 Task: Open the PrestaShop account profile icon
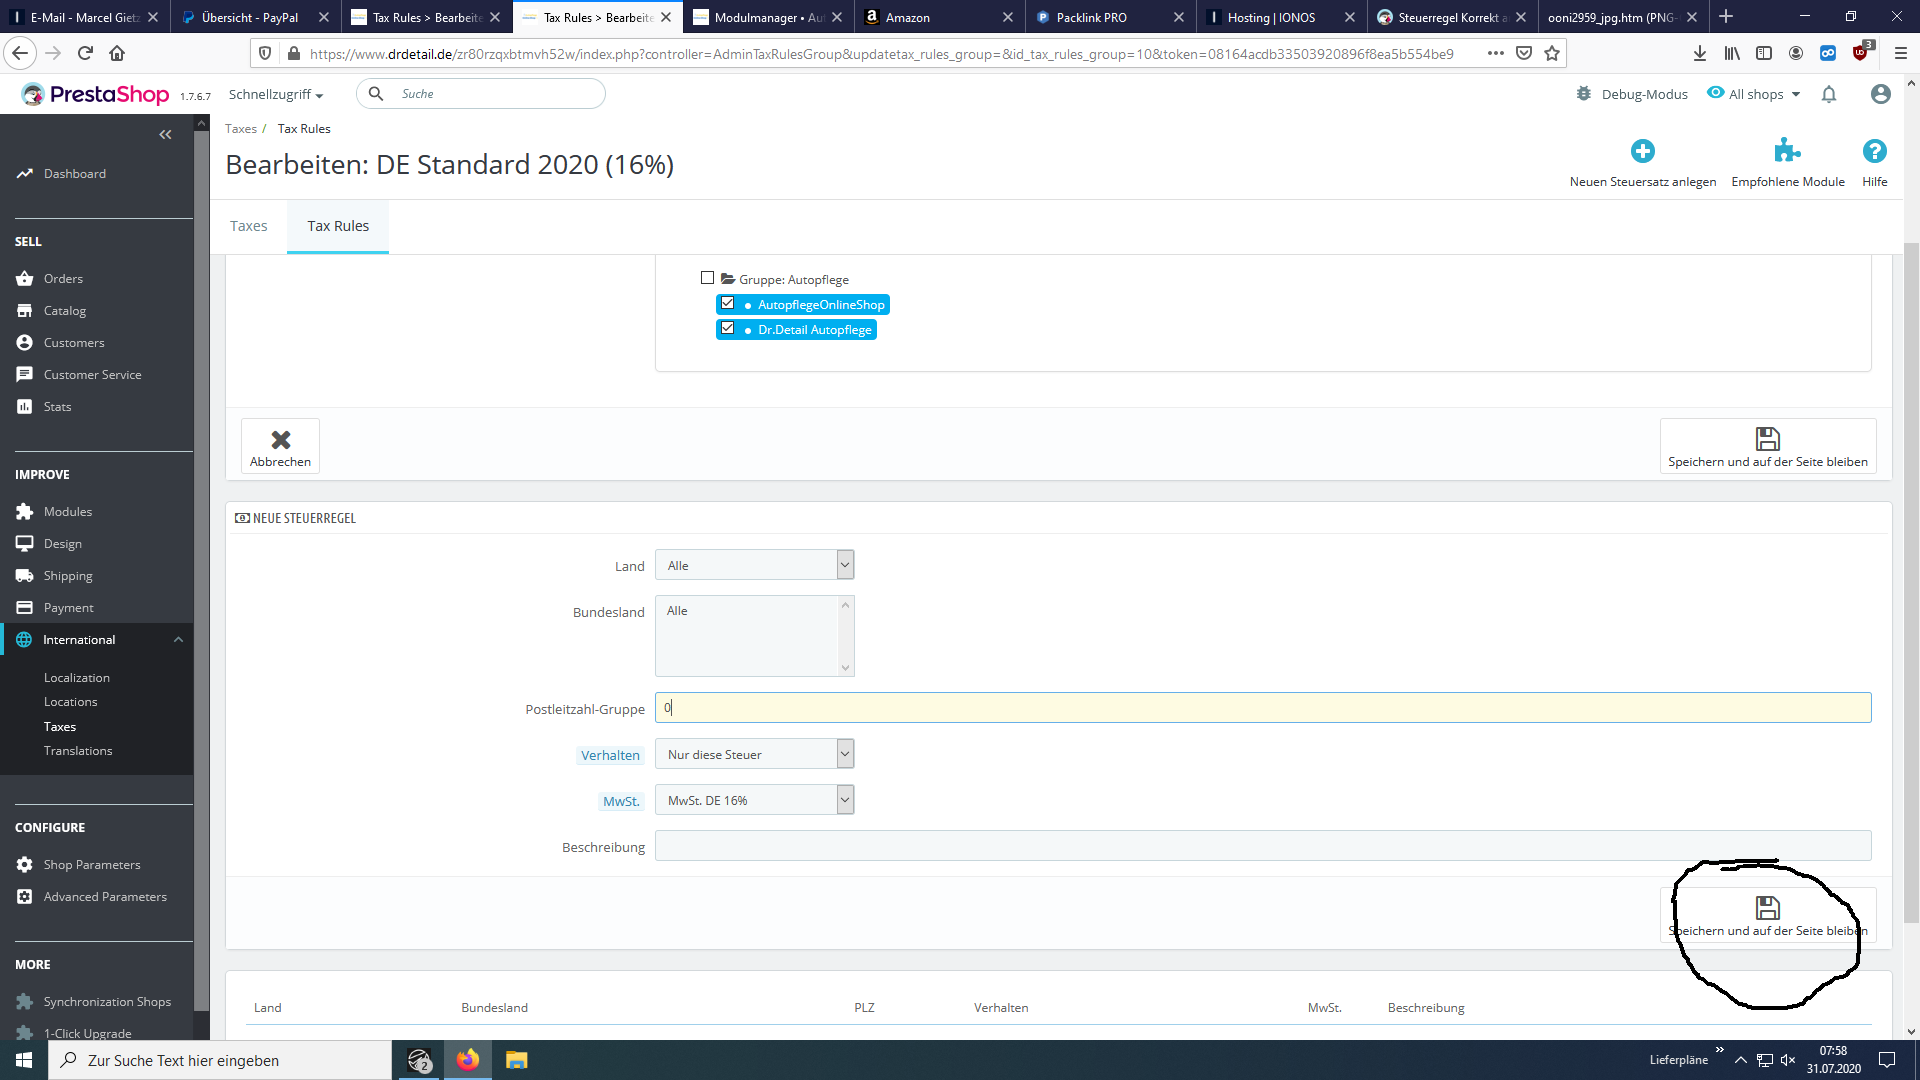coord(1881,93)
